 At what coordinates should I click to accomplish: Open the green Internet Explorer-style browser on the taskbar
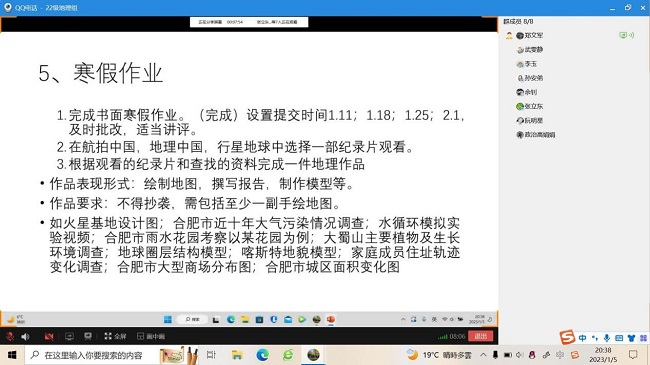coord(288,355)
